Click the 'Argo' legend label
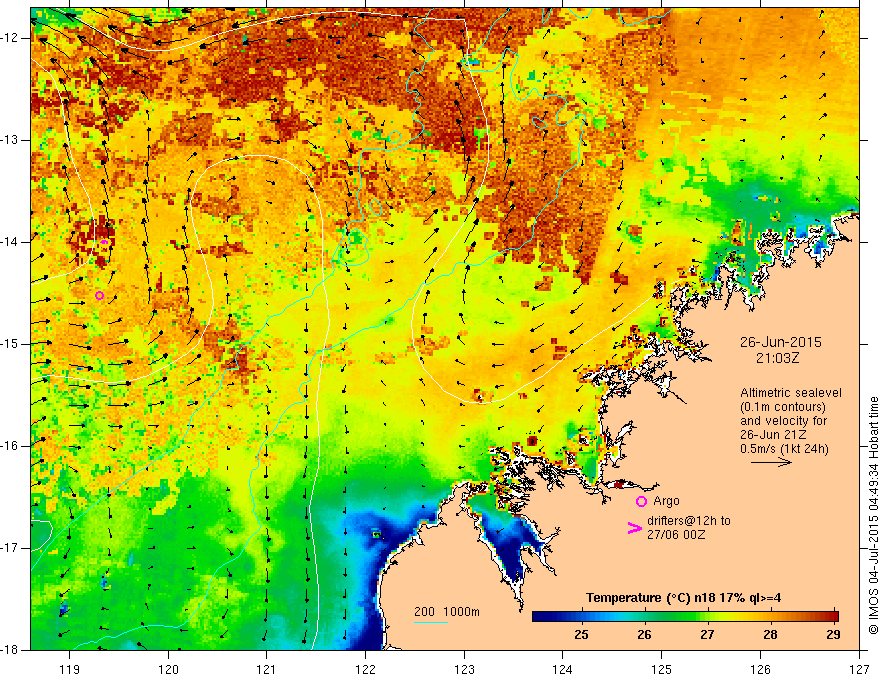 pos(666,501)
